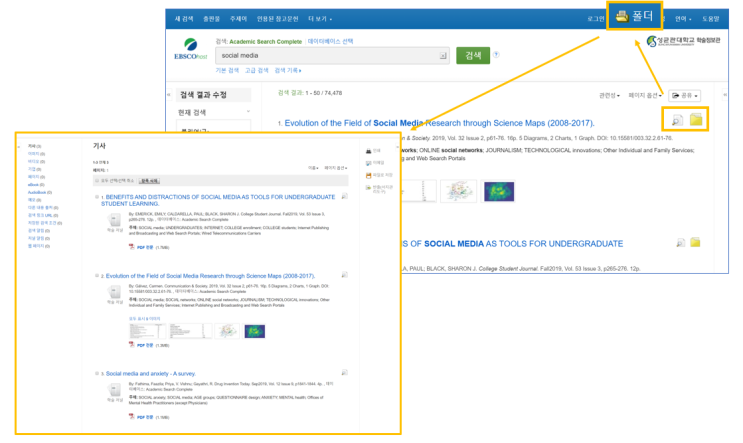Add SOCIAL MEDIA AS TOOLS result to folder

click(x=695, y=243)
